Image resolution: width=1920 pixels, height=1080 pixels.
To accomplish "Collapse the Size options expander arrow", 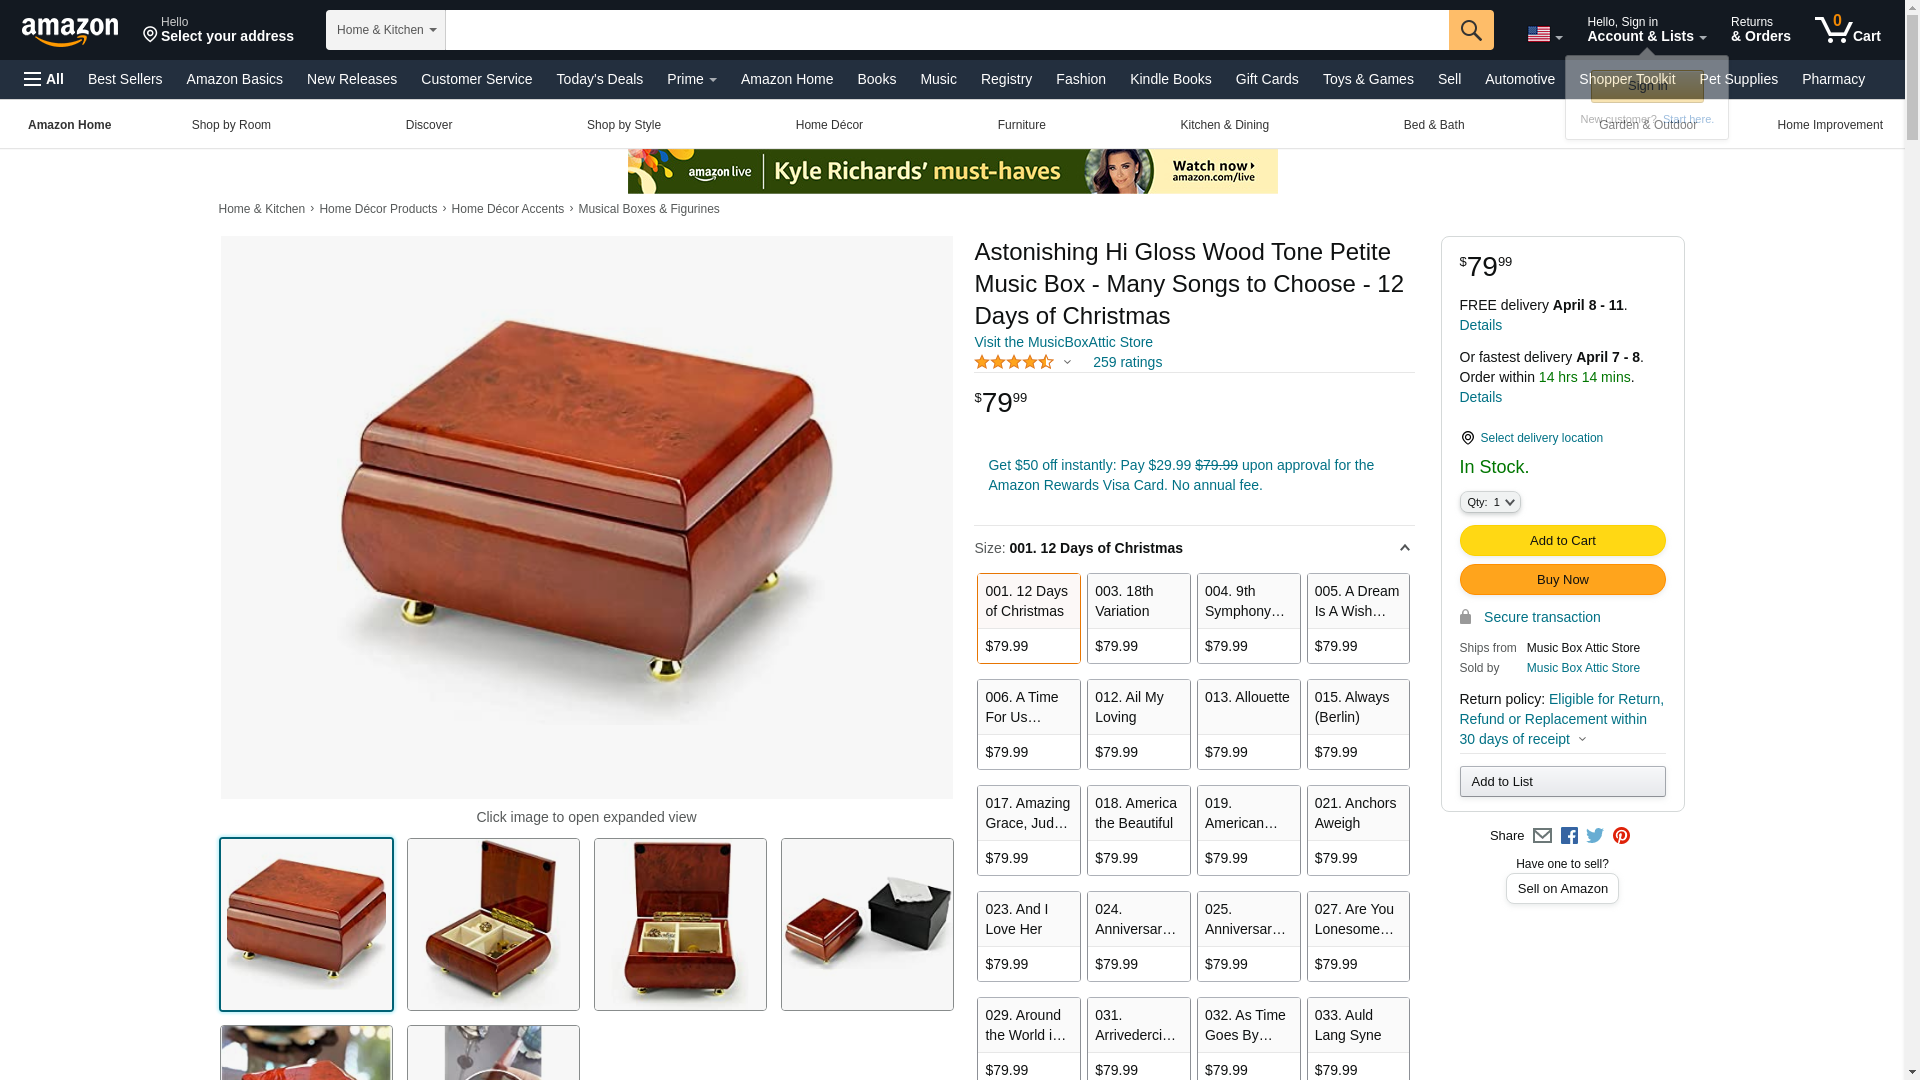I will (x=1404, y=548).
